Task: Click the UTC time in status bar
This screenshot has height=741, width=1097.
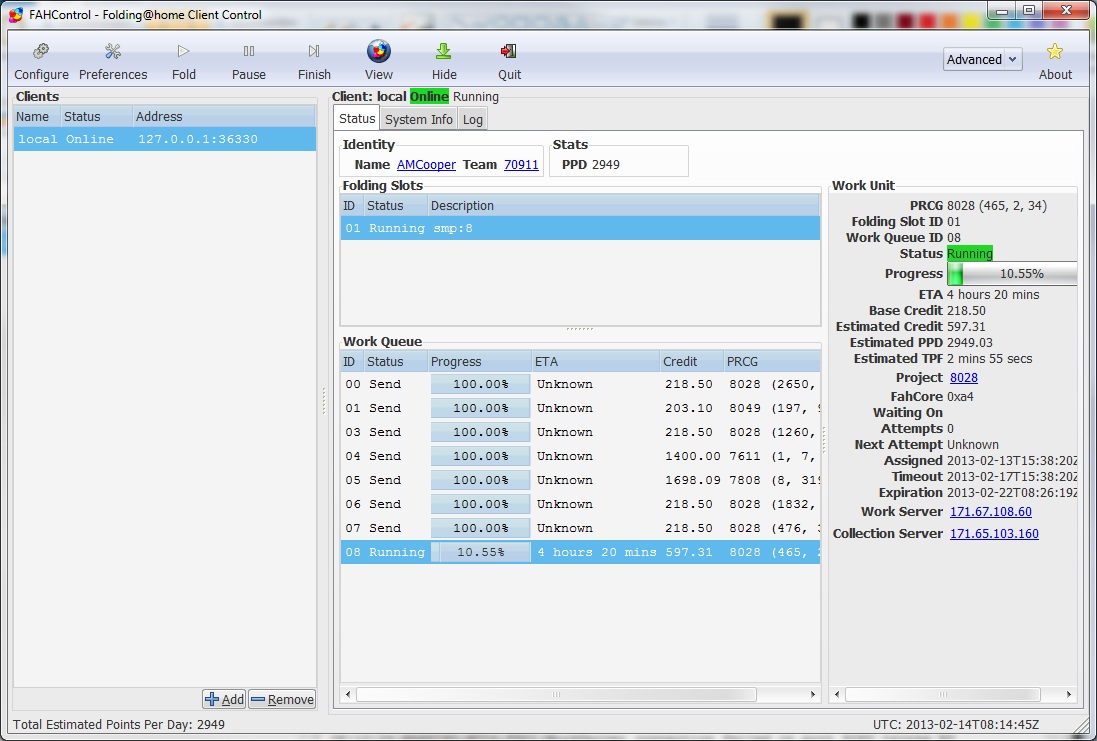Action: [x=956, y=725]
